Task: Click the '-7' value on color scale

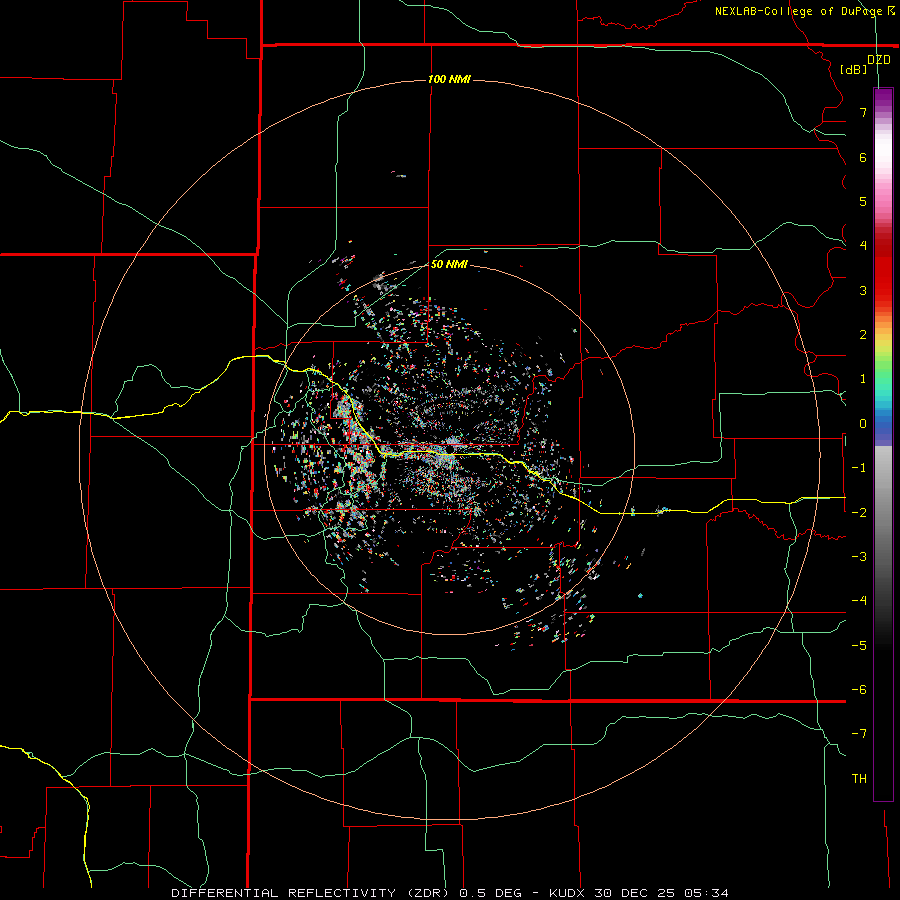Action: (x=859, y=734)
